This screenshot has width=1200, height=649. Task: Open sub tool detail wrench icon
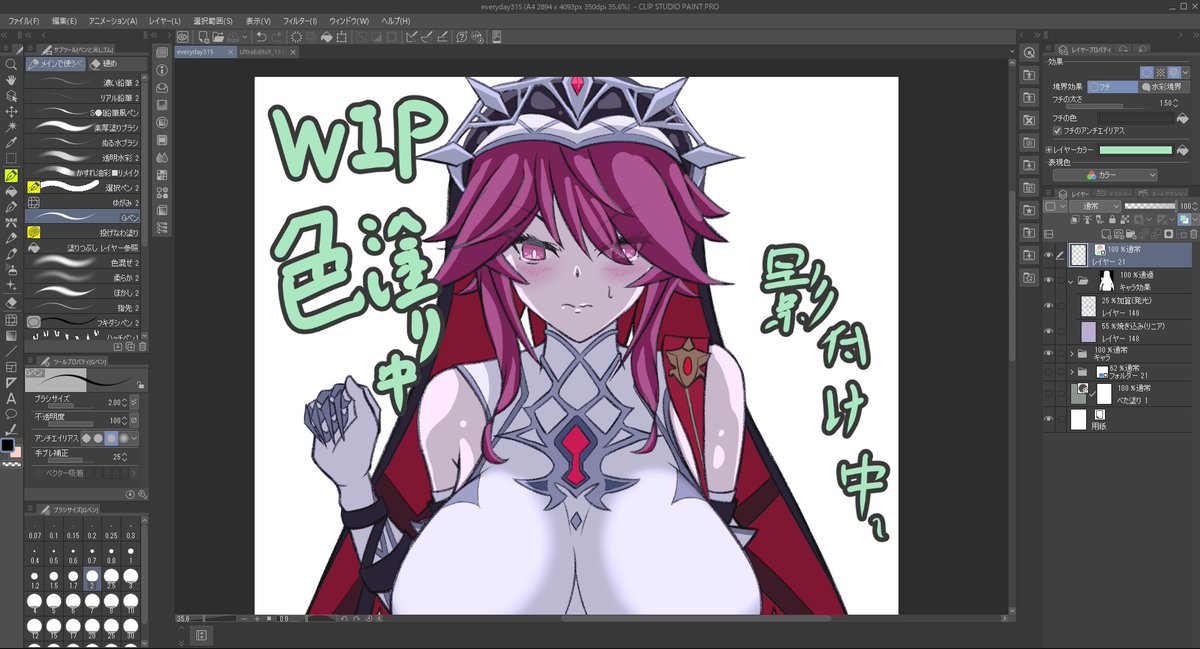[x=142, y=495]
